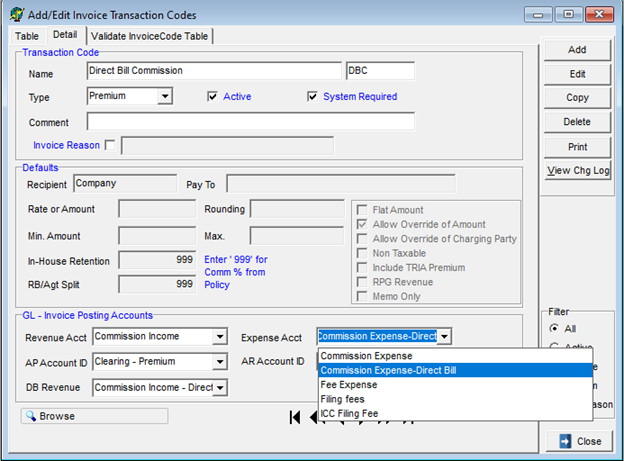Viewport: 624px width, 461px height.
Task: Click the Rounding field
Action: (297, 209)
